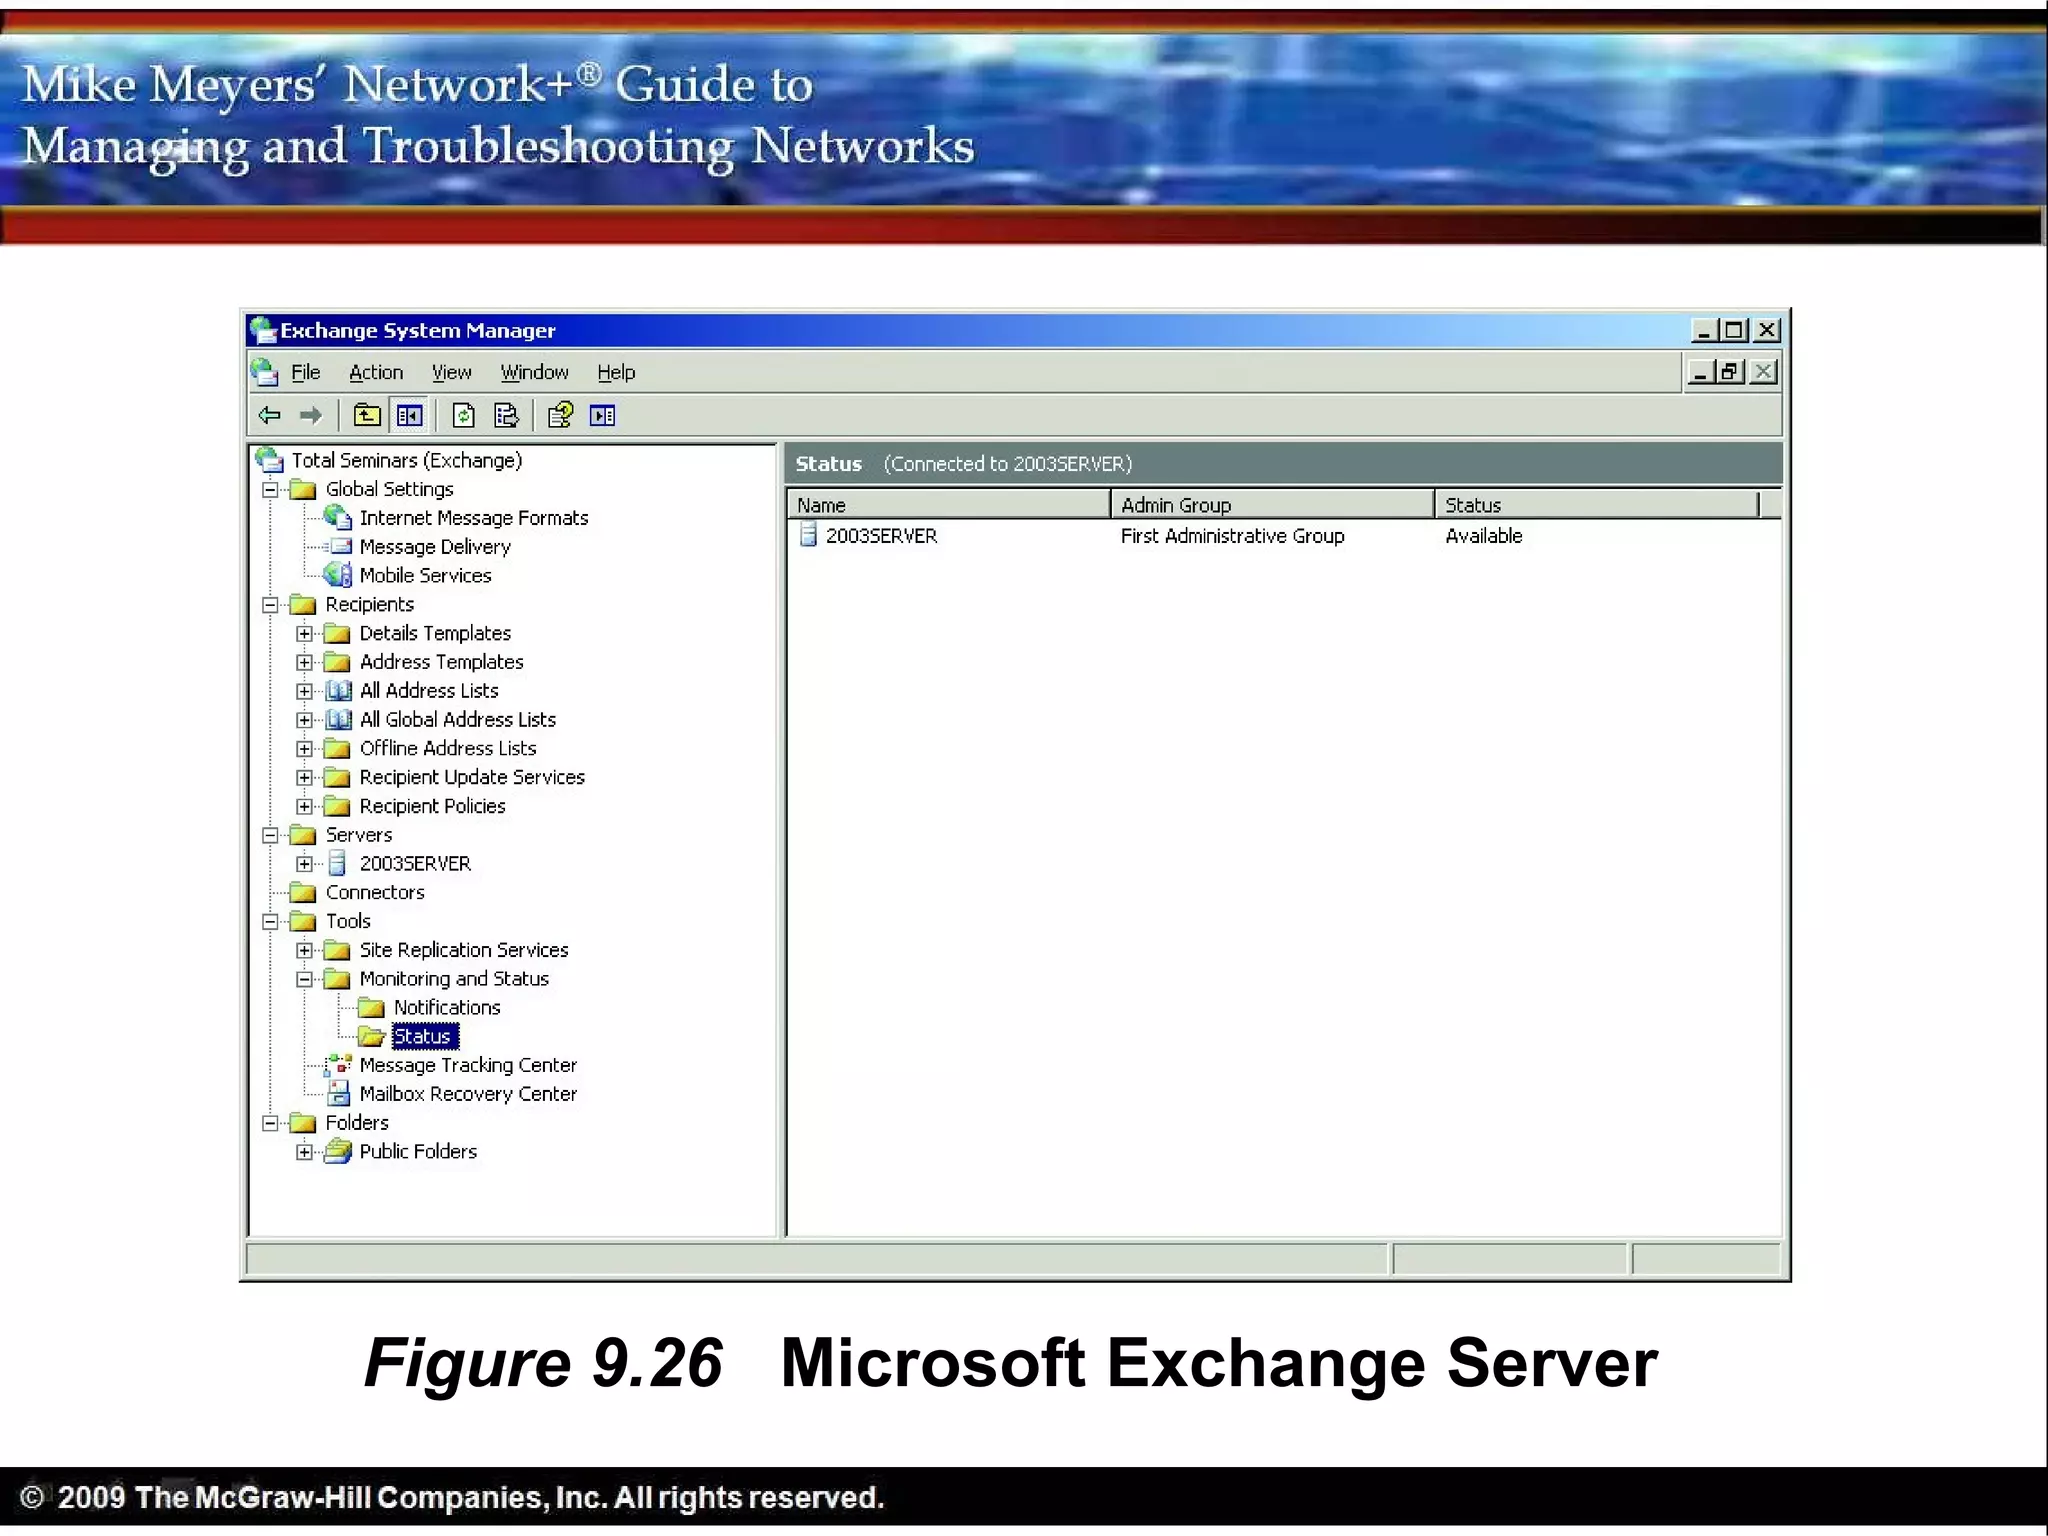Click the Exchange System Manager title bar icon

point(263,329)
